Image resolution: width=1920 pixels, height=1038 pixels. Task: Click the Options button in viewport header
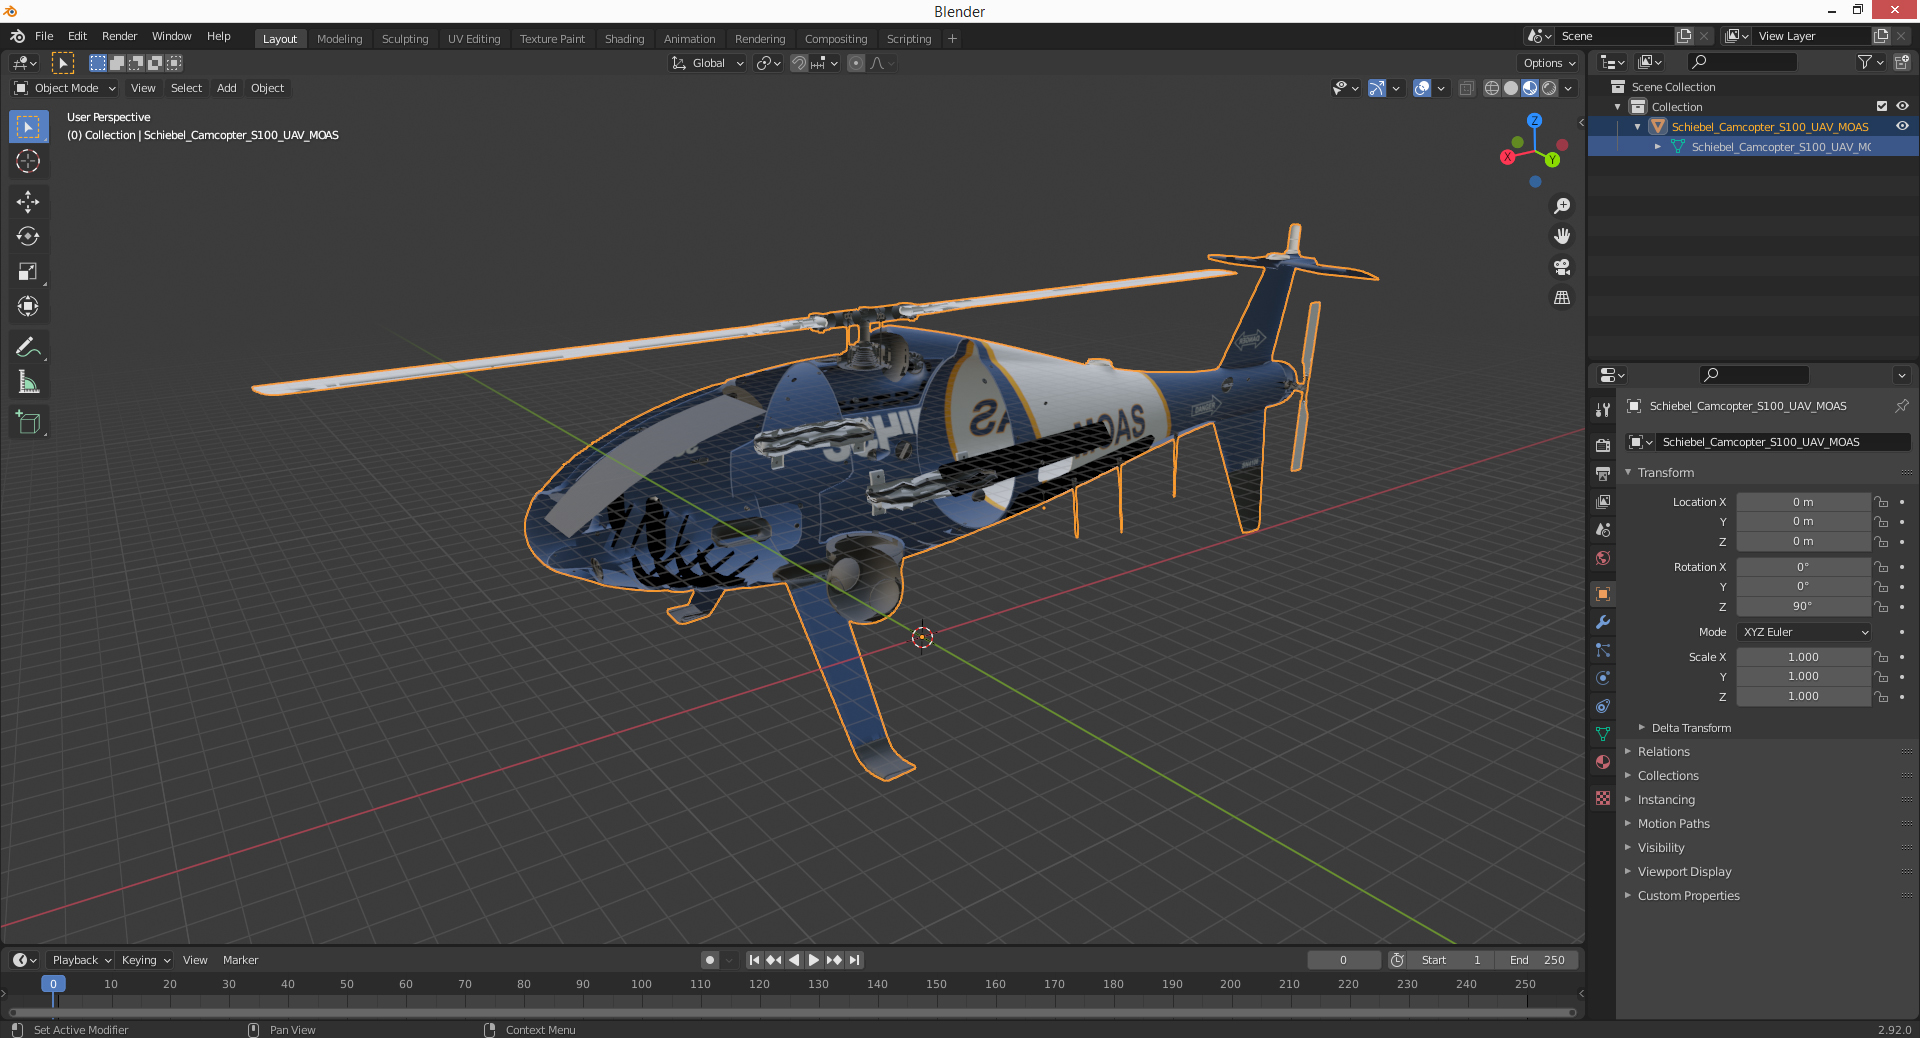coord(1549,63)
